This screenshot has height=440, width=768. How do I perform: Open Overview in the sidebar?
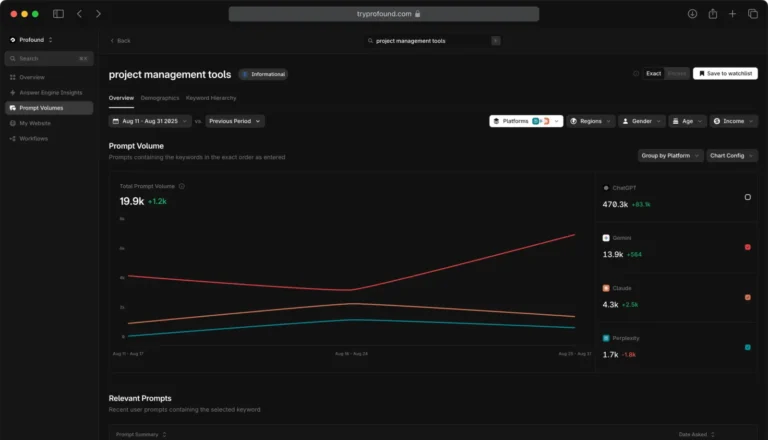click(32, 77)
